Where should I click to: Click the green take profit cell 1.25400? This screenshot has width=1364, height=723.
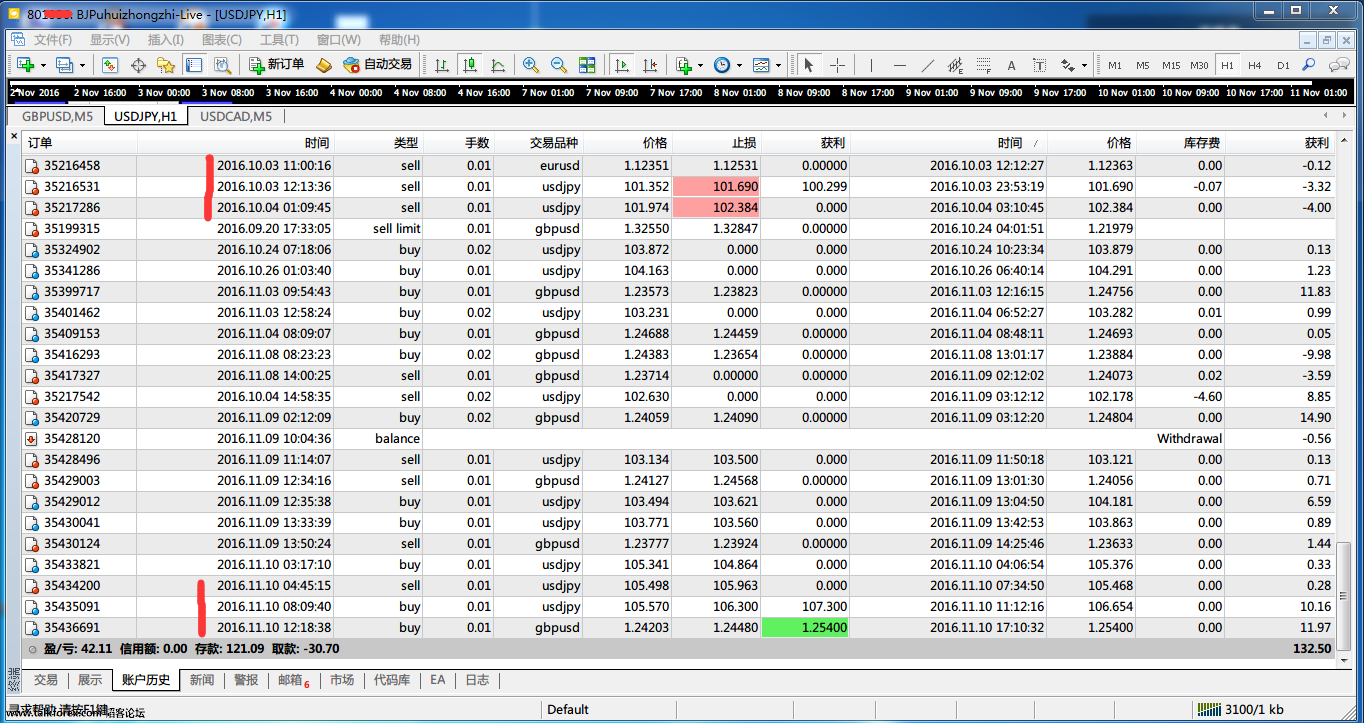pyautogui.click(x=804, y=628)
